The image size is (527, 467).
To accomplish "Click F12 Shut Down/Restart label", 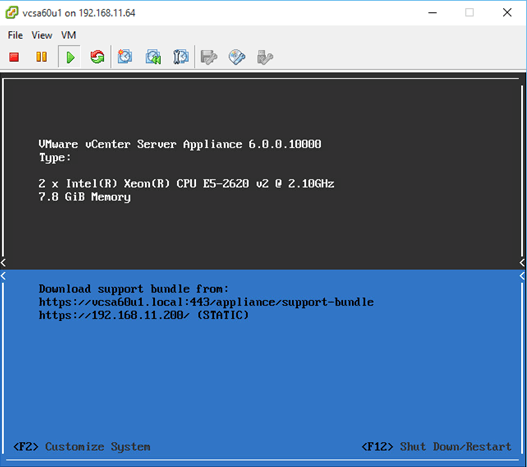I will (x=436, y=446).
